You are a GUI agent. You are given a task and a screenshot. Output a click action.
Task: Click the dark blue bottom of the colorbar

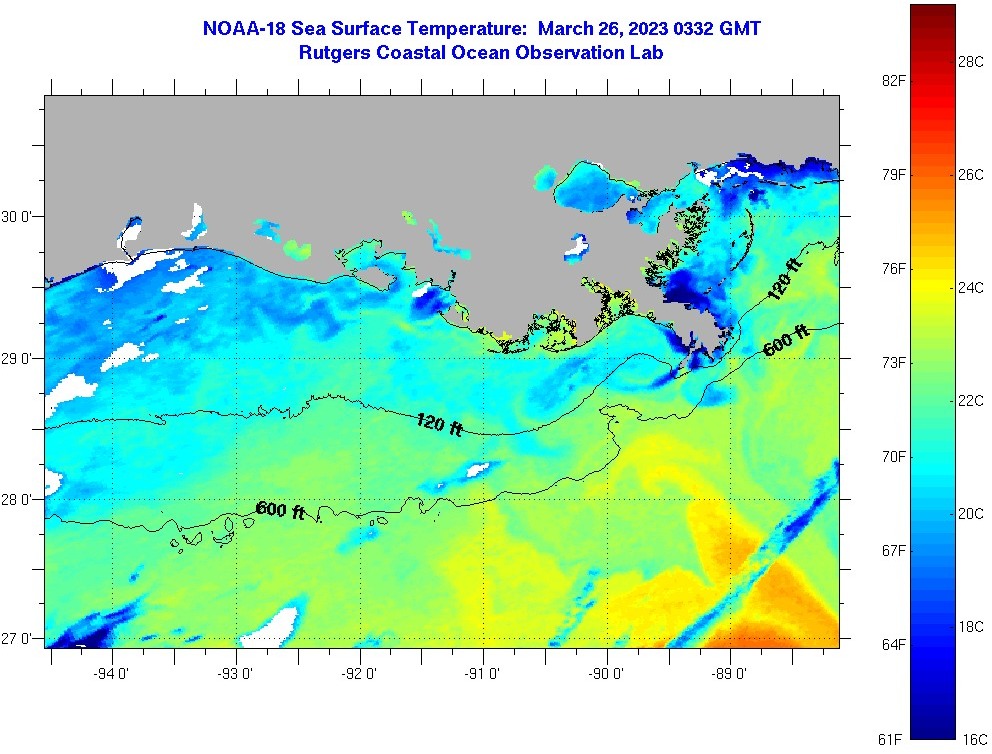pyautogui.click(x=933, y=727)
